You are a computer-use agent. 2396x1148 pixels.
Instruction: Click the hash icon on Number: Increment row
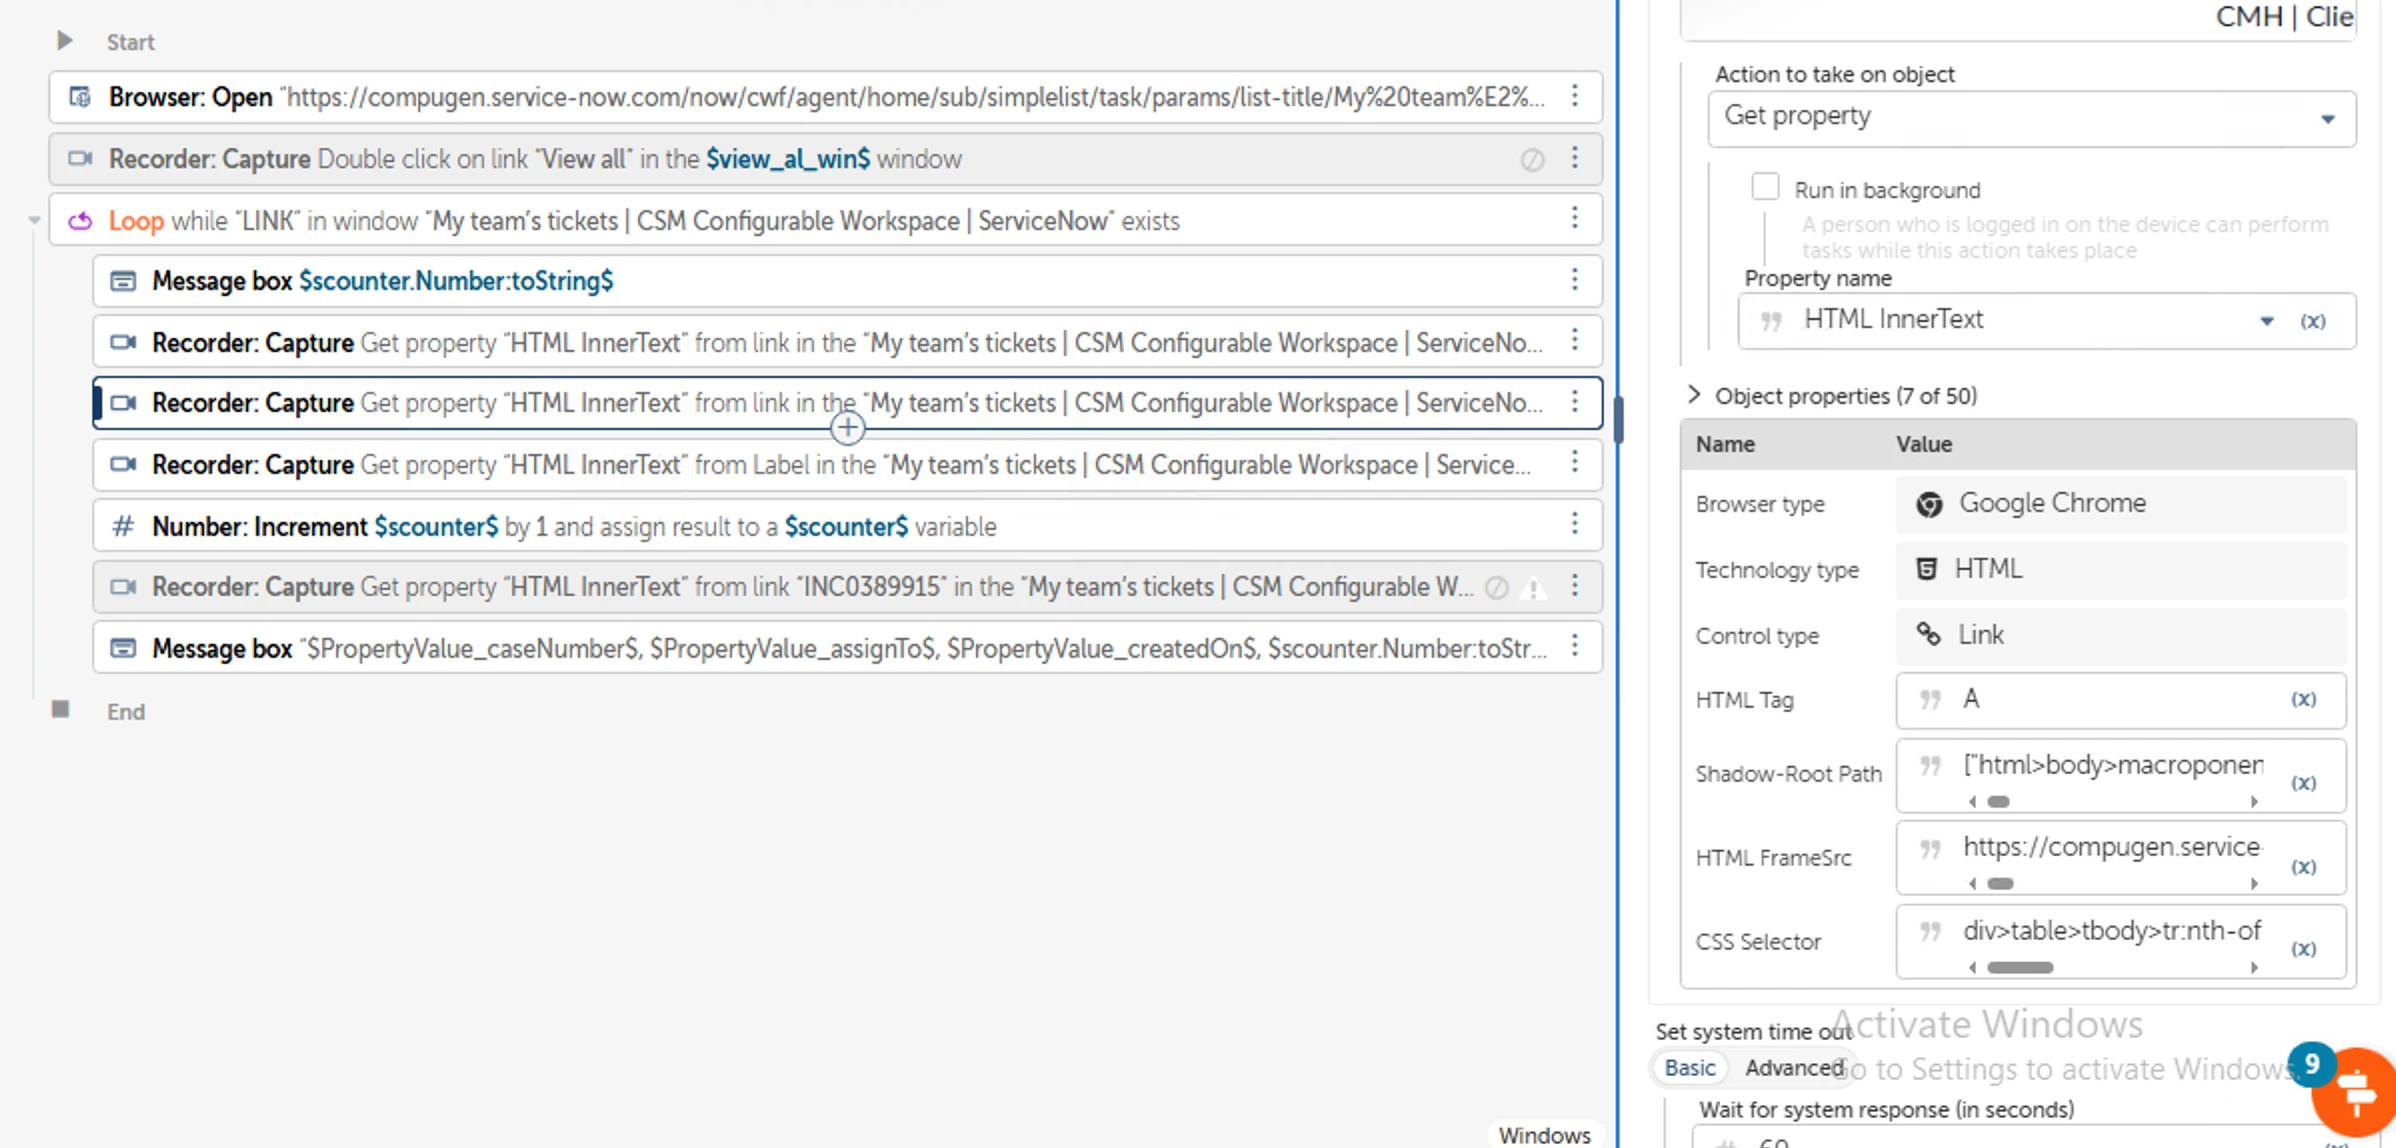(x=123, y=526)
